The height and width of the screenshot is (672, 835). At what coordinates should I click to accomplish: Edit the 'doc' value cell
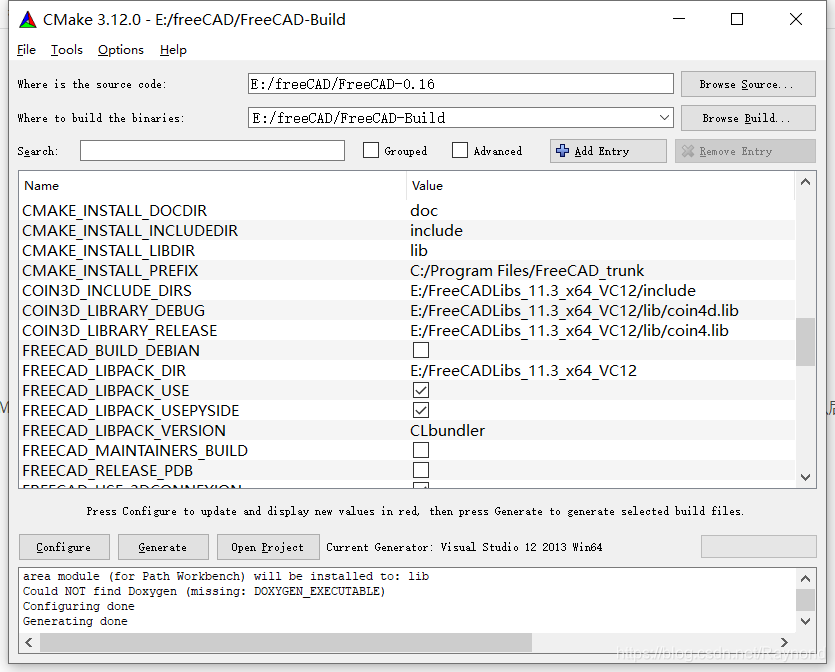tap(424, 210)
